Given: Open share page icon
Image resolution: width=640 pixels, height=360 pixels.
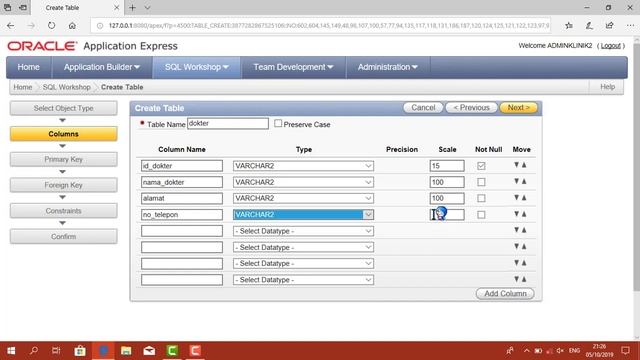Looking at the screenshot, I should (x=609, y=25).
